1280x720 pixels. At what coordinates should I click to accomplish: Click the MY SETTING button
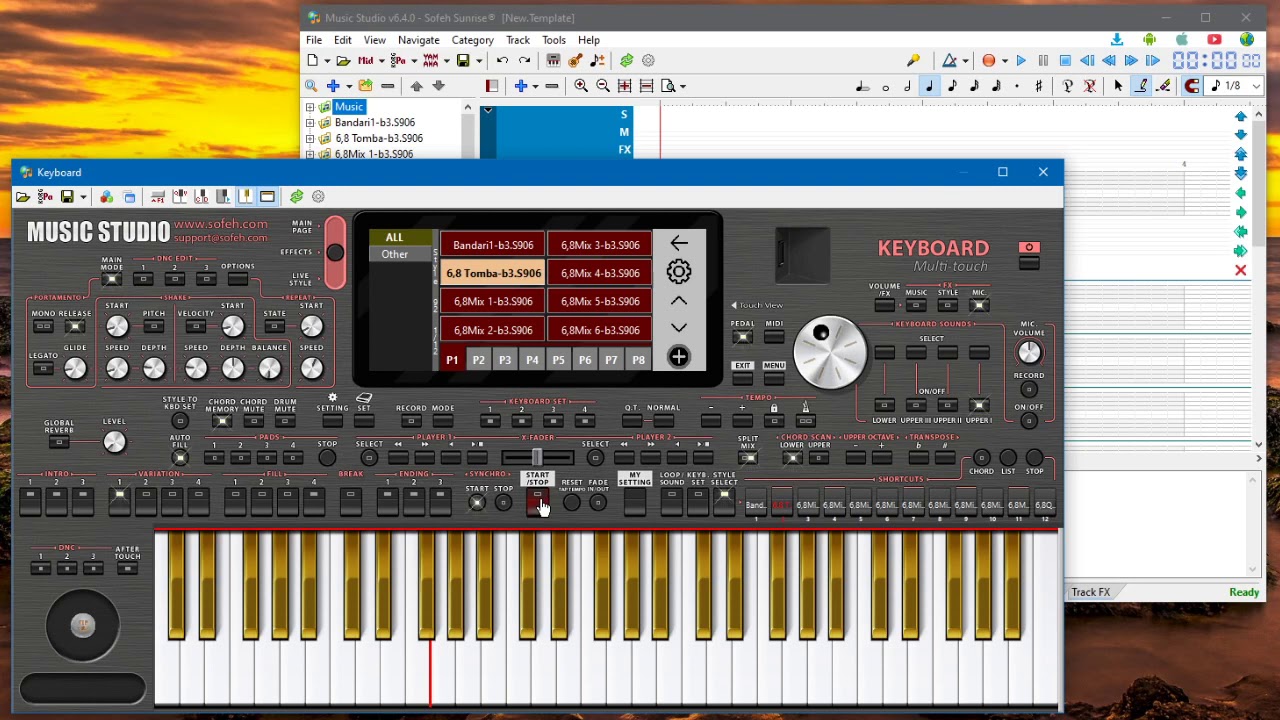pyautogui.click(x=634, y=500)
